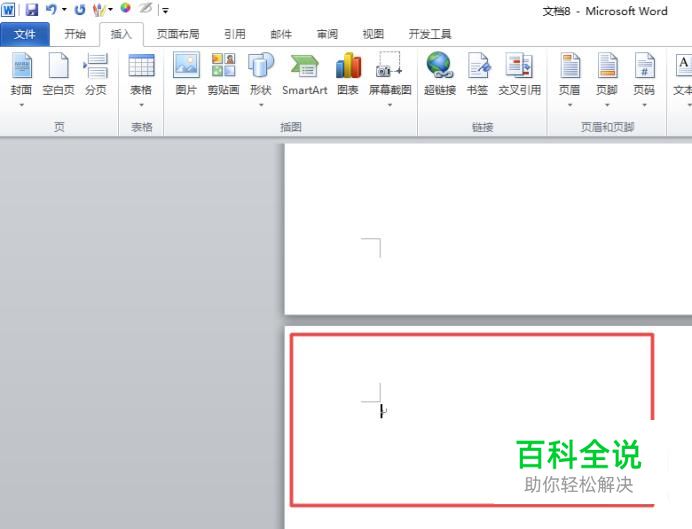This screenshot has width=692, height=529.
Task: Undo the last action
Action: pyautogui.click(x=51, y=9)
